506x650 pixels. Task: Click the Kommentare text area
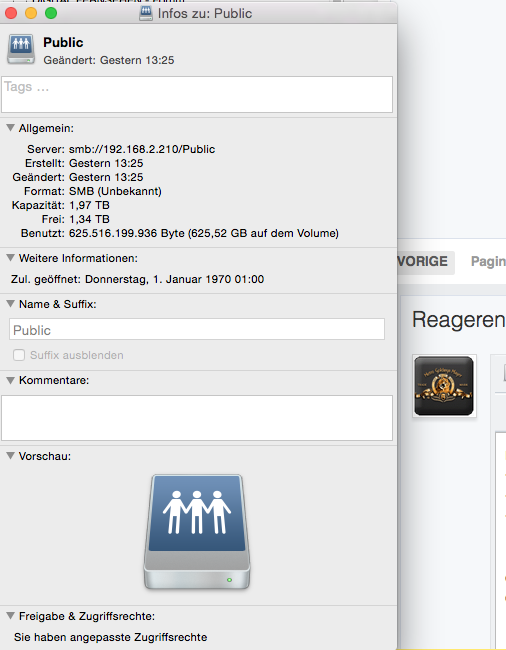pyautogui.click(x=197, y=418)
